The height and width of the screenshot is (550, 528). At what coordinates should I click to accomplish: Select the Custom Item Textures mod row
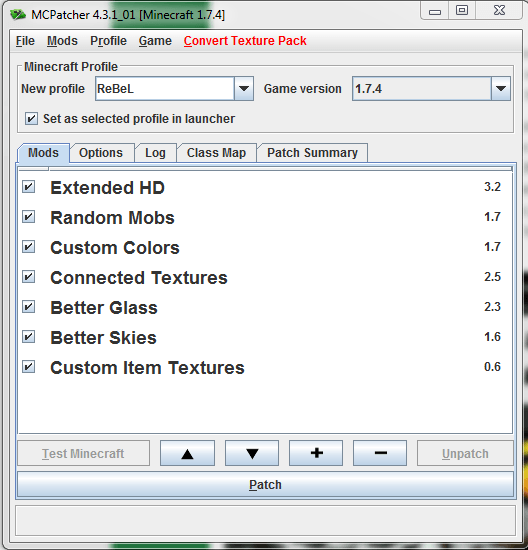265,368
